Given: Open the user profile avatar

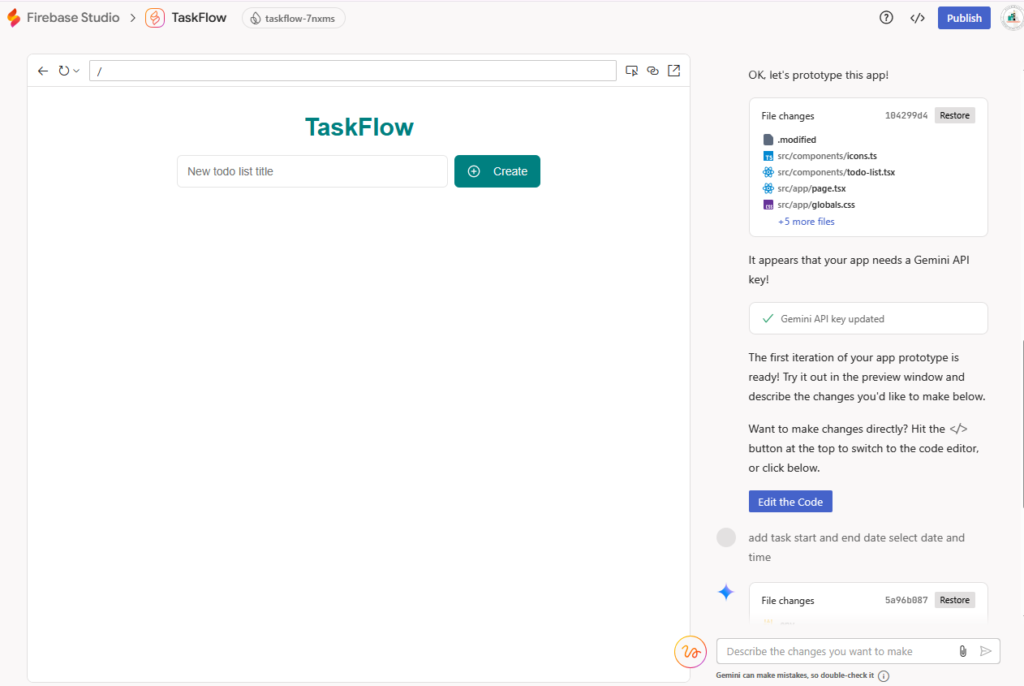Looking at the screenshot, I should point(1013,18).
